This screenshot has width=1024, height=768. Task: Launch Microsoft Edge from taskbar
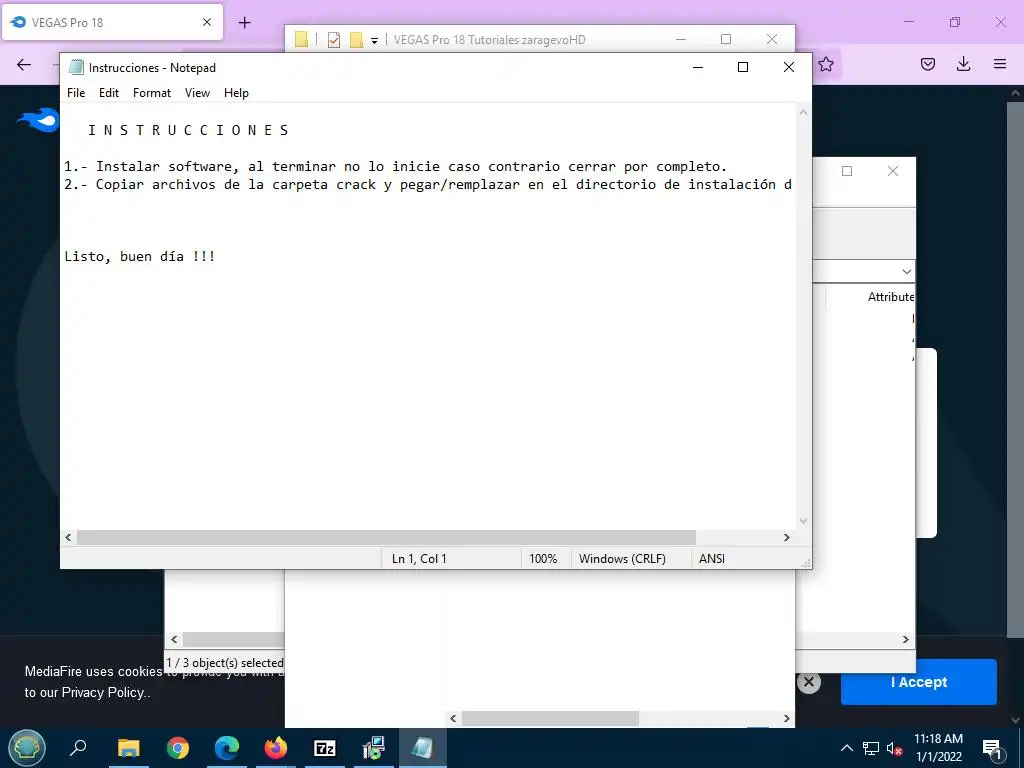(227, 748)
